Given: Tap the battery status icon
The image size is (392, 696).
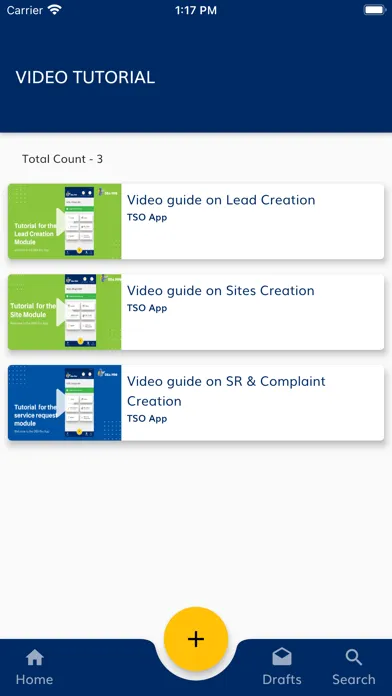Looking at the screenshot, I should pos(375,10).
